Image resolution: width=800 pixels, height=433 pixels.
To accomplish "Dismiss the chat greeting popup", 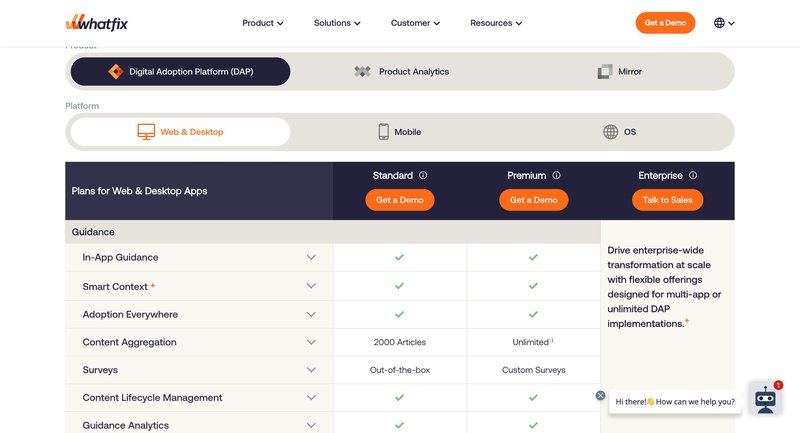I will [x=600, y=395].
